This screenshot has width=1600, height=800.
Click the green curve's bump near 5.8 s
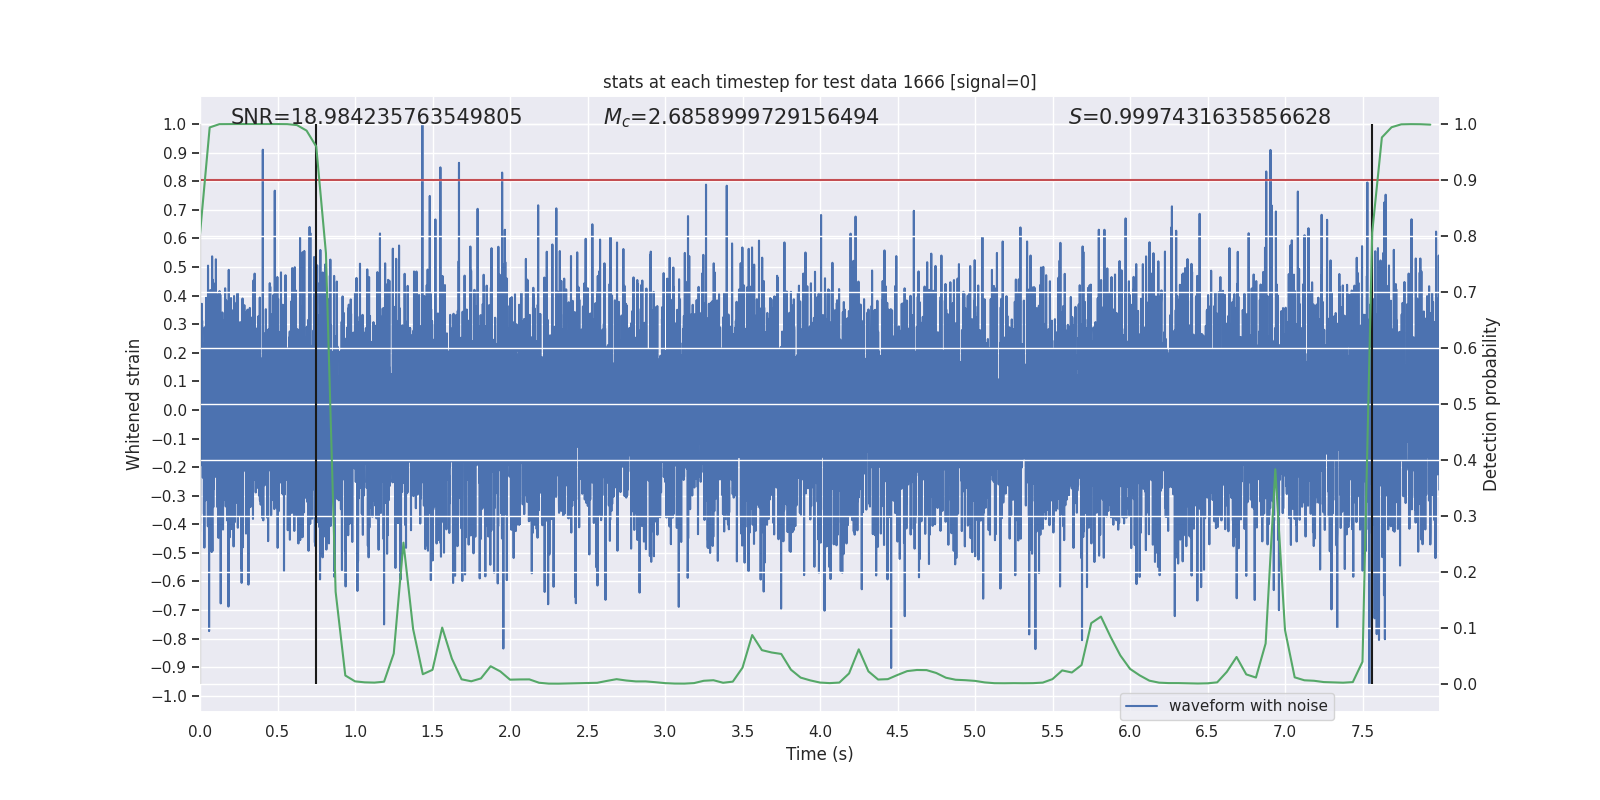tap(1100, 617)
